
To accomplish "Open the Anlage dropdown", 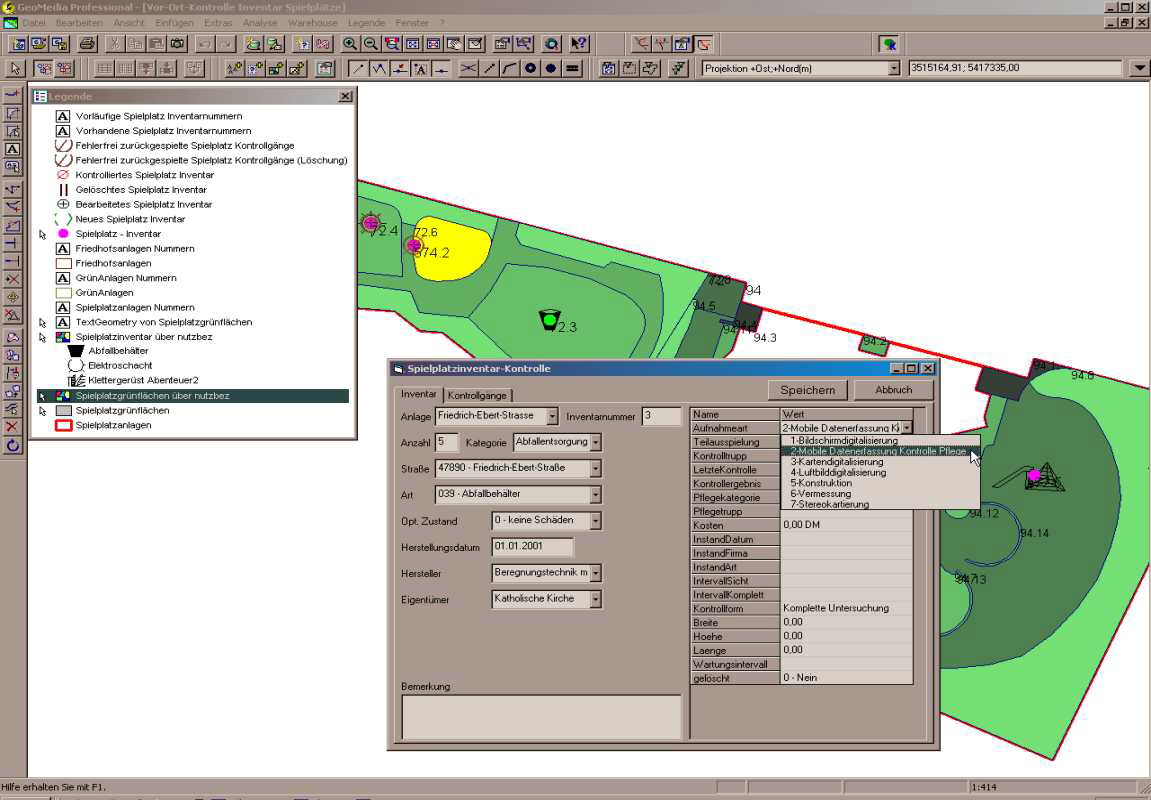I will pos(552,416).
